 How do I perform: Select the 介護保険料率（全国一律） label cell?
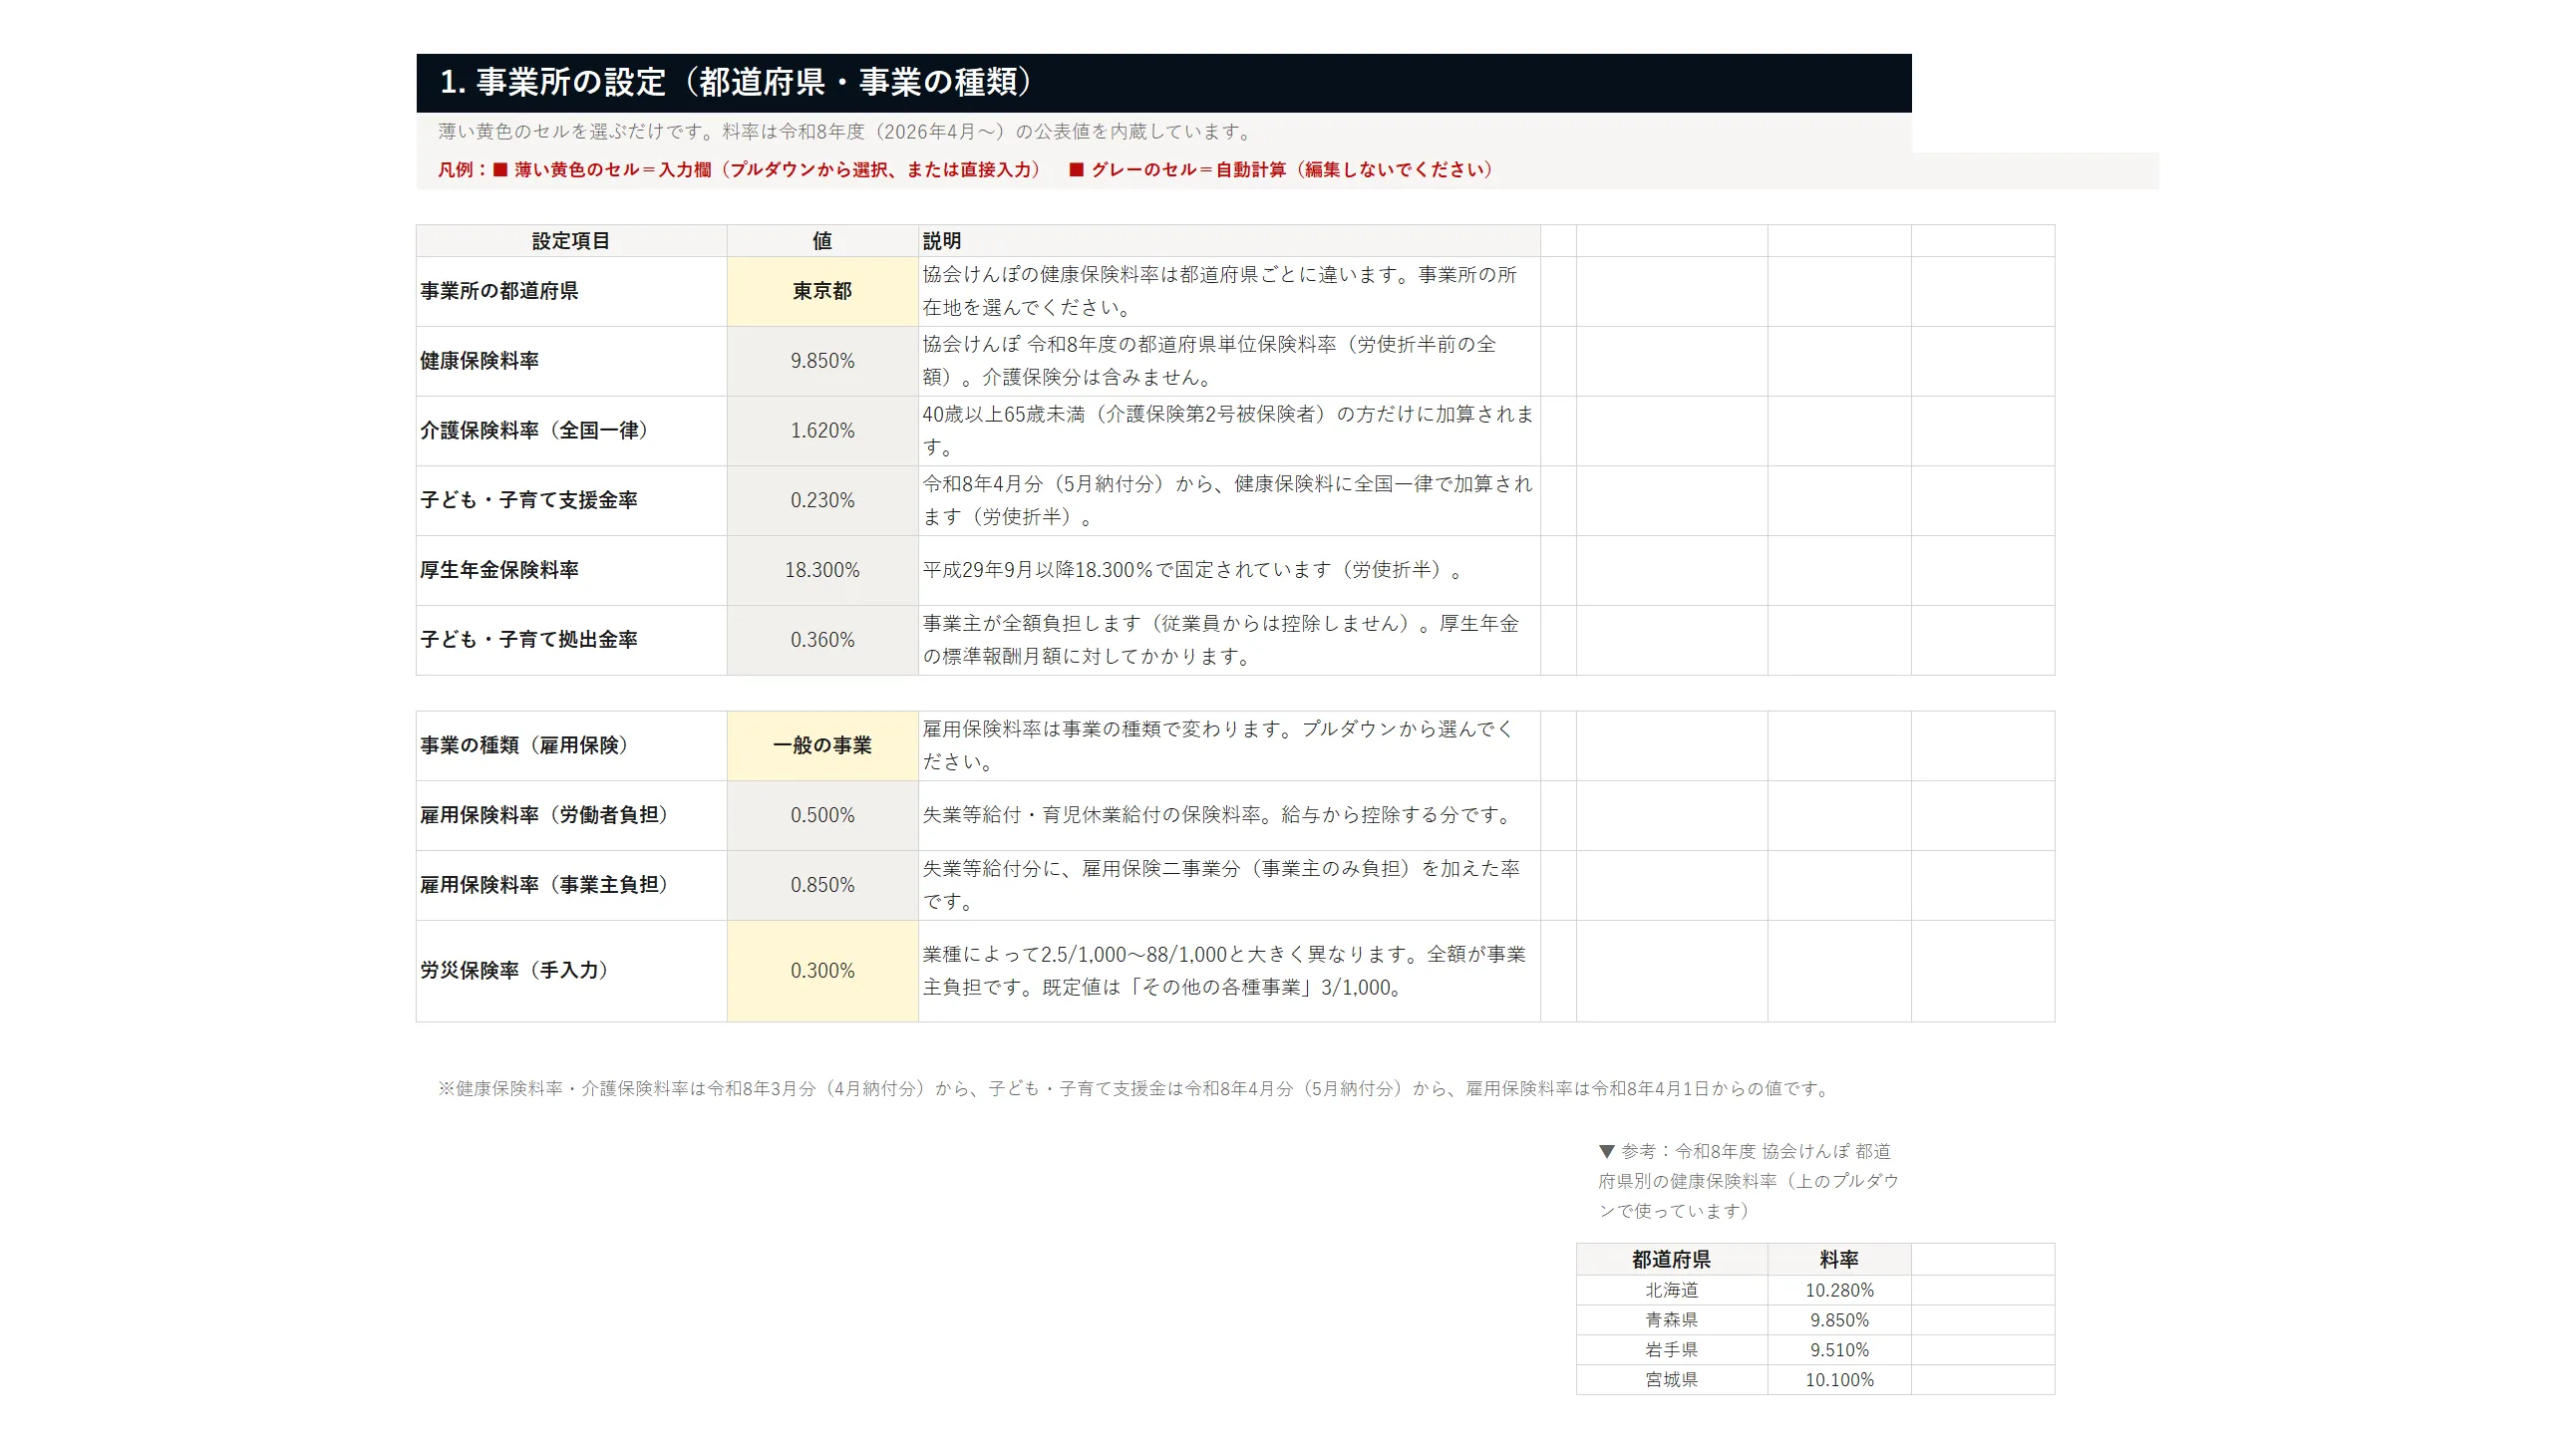pos(571,431)
